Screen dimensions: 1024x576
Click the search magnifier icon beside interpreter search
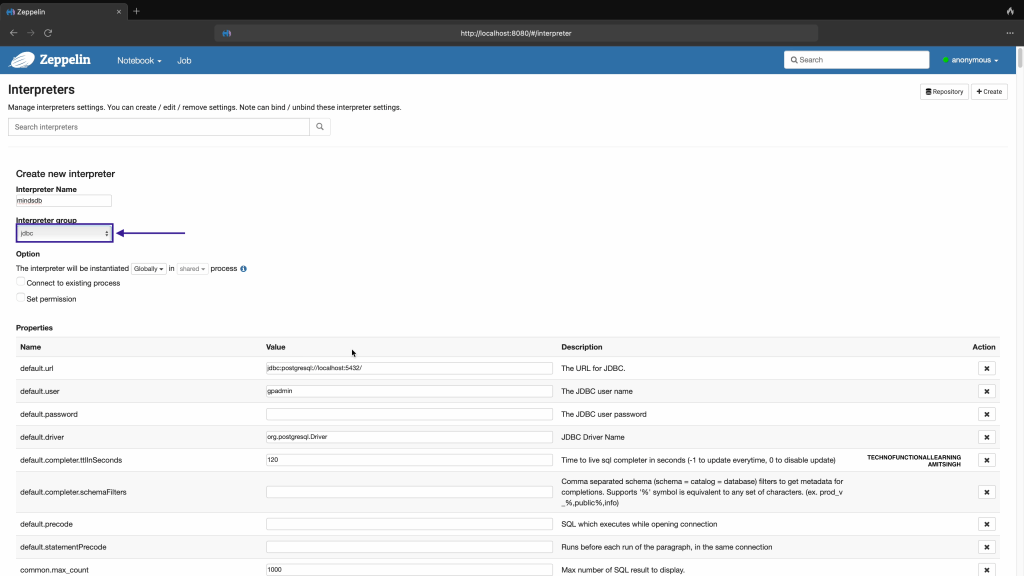(320, 127)
